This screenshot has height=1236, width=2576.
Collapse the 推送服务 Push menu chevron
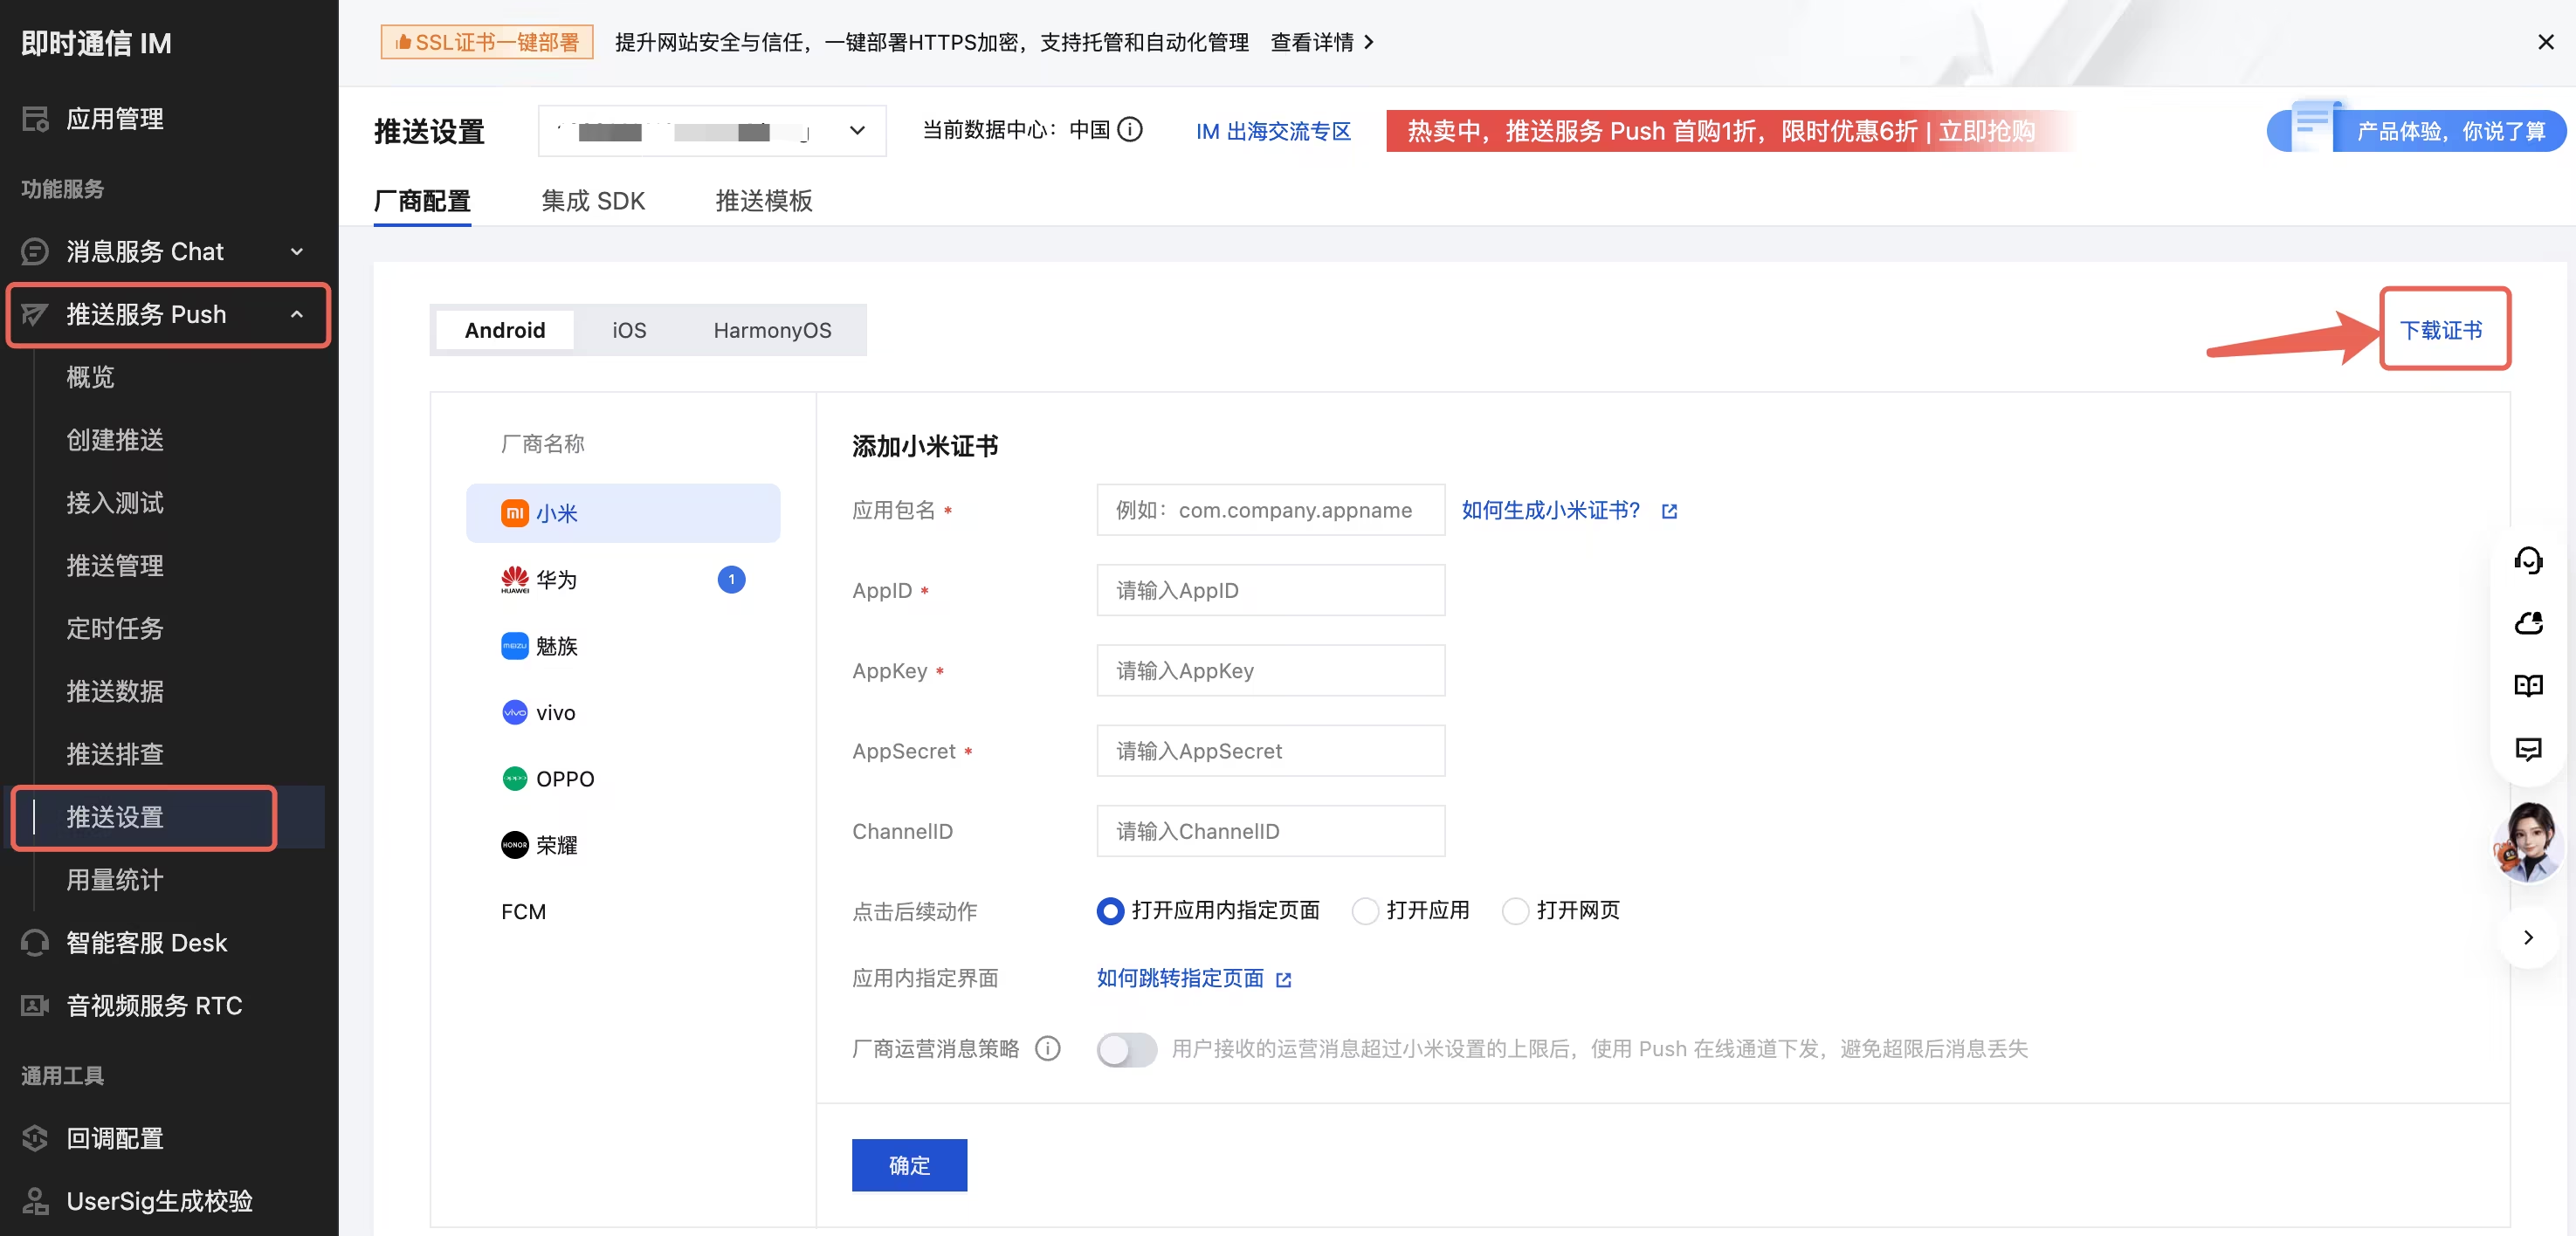click(x=297, y=314)
